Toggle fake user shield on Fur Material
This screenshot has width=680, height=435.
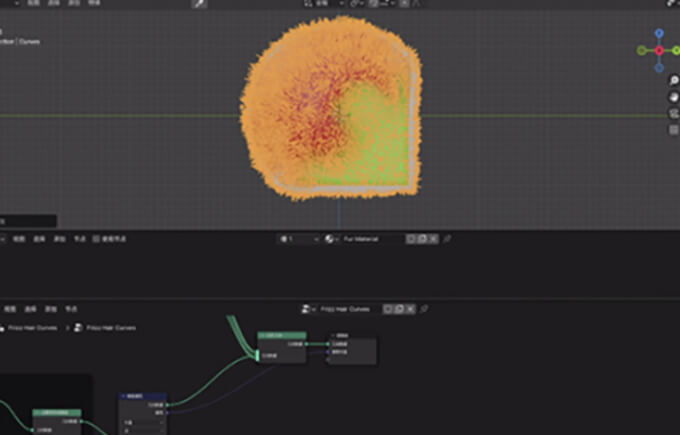(412, 239)
